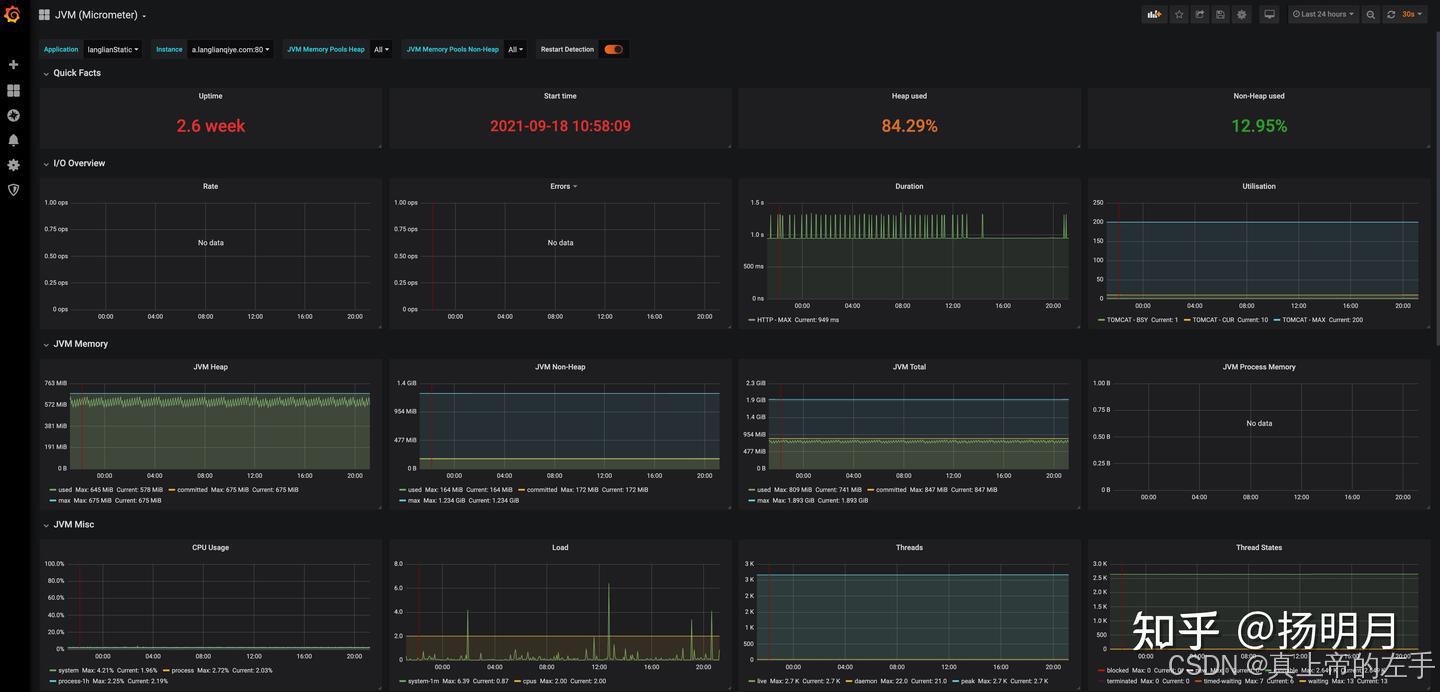The image size is (1440, 692).
Task: Open the Duration panel title menu
Action: (x=909, y=186)
